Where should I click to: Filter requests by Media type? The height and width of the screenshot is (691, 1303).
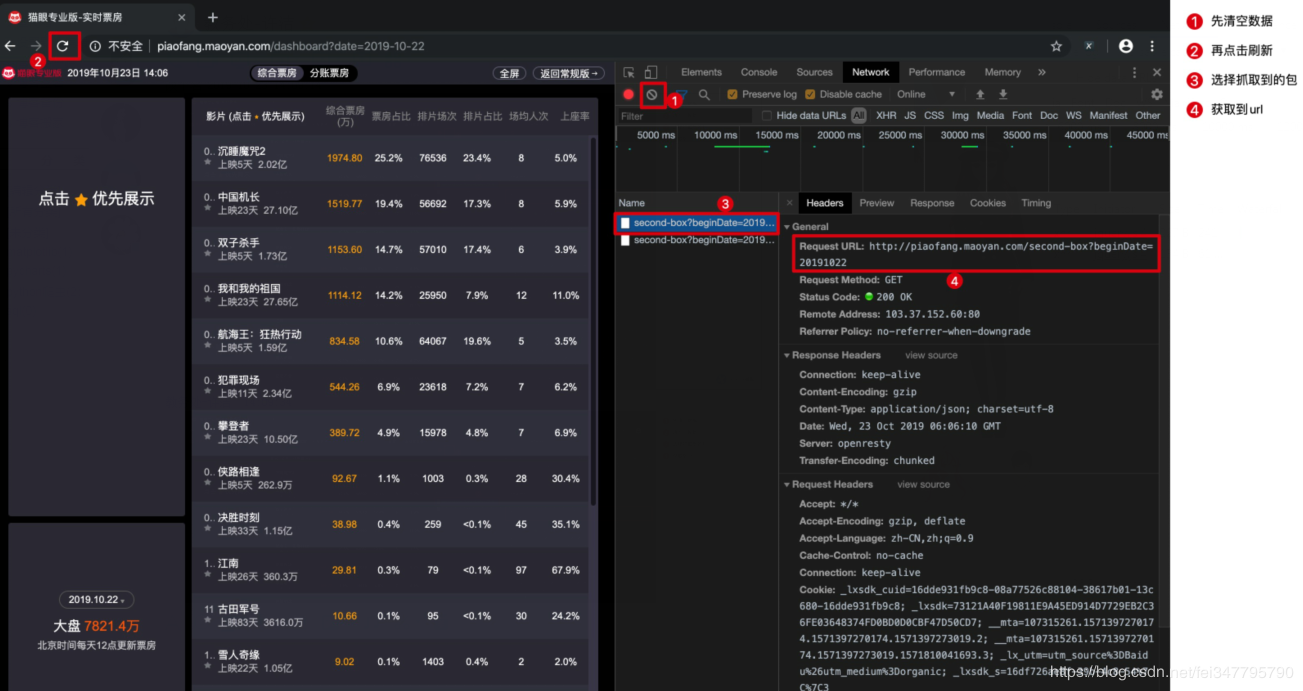[x=990, y=115]
